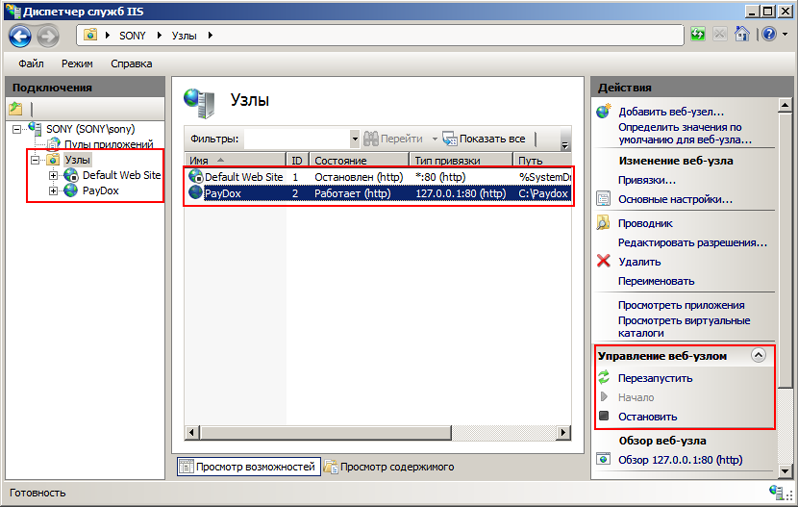Click the Home icon in top toolbar

point(741,35)
